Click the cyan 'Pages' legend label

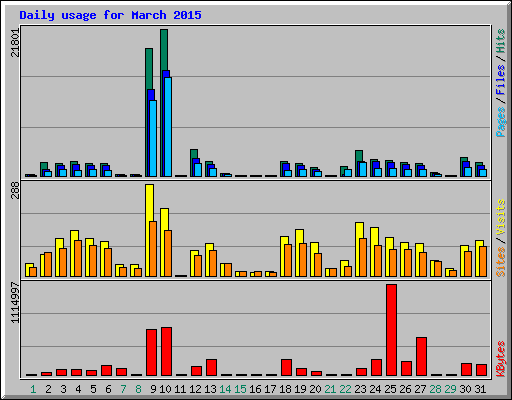(501, 122)
